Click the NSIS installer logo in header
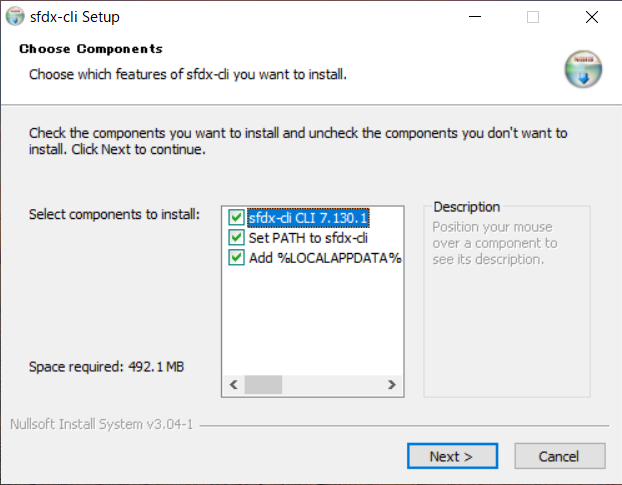 pos(583,69)
